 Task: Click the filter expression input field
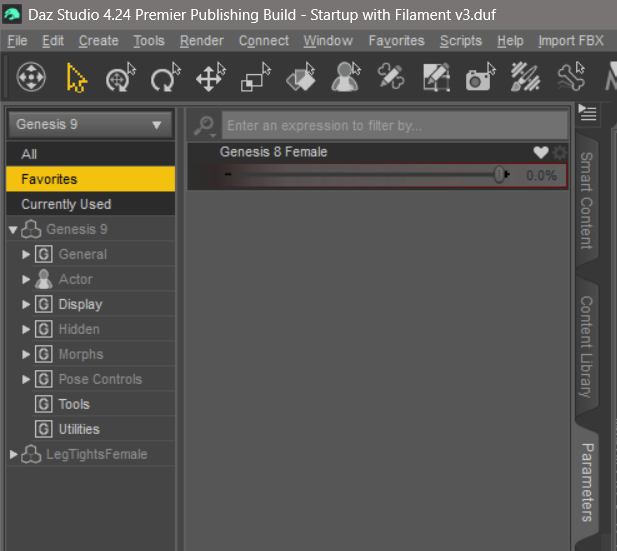click(x=395, y=126)
